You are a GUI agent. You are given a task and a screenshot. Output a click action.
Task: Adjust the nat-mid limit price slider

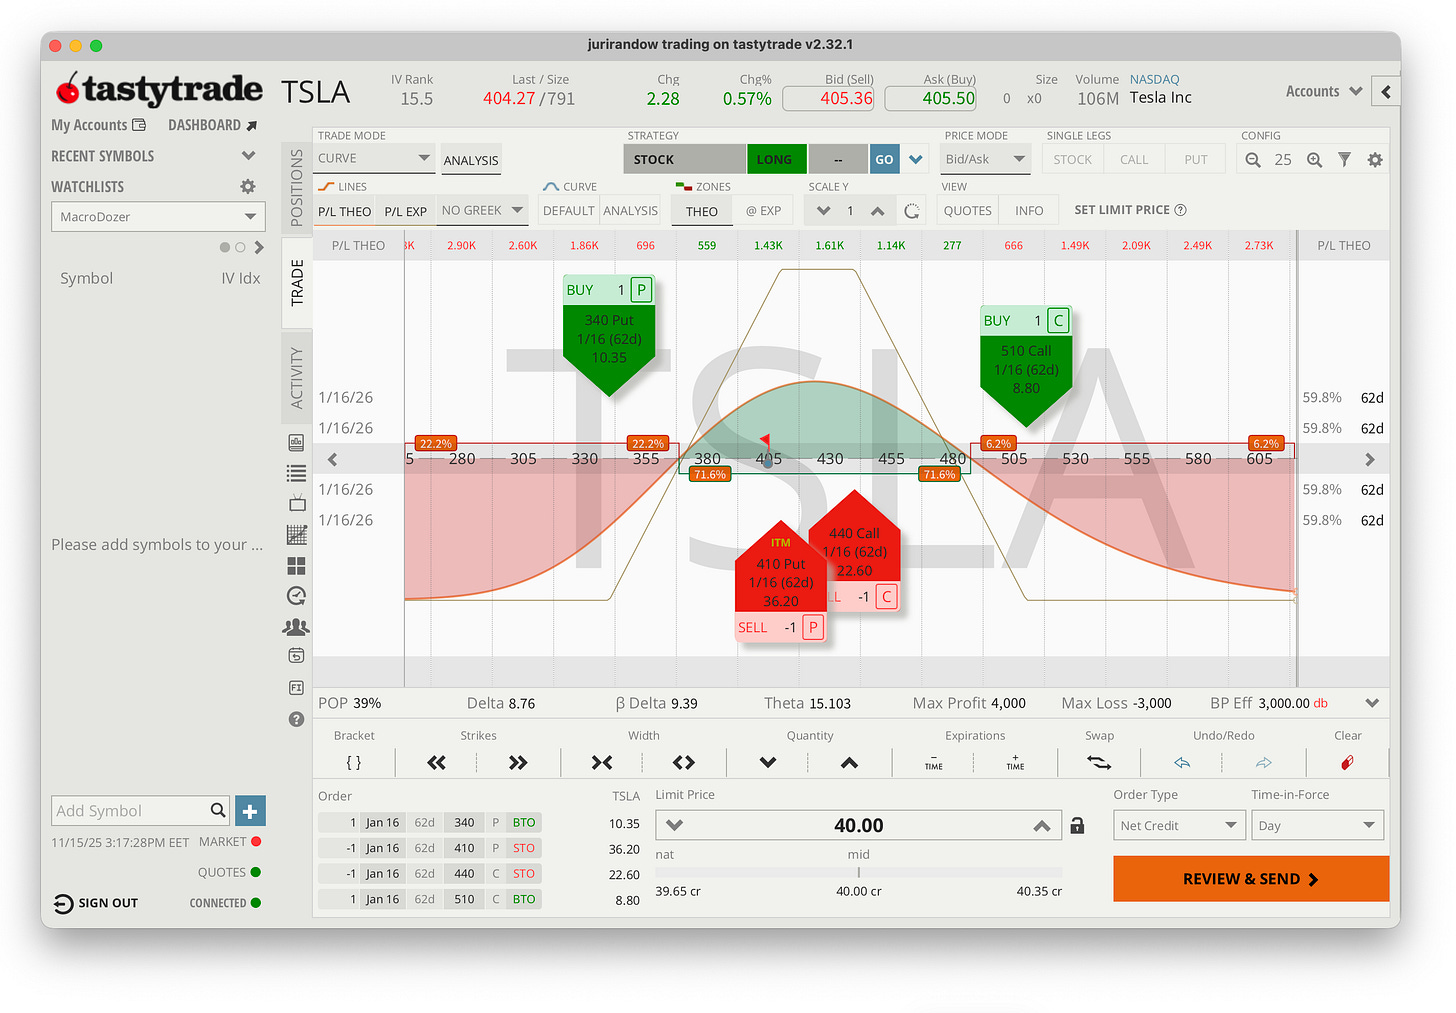click(858, 873)
